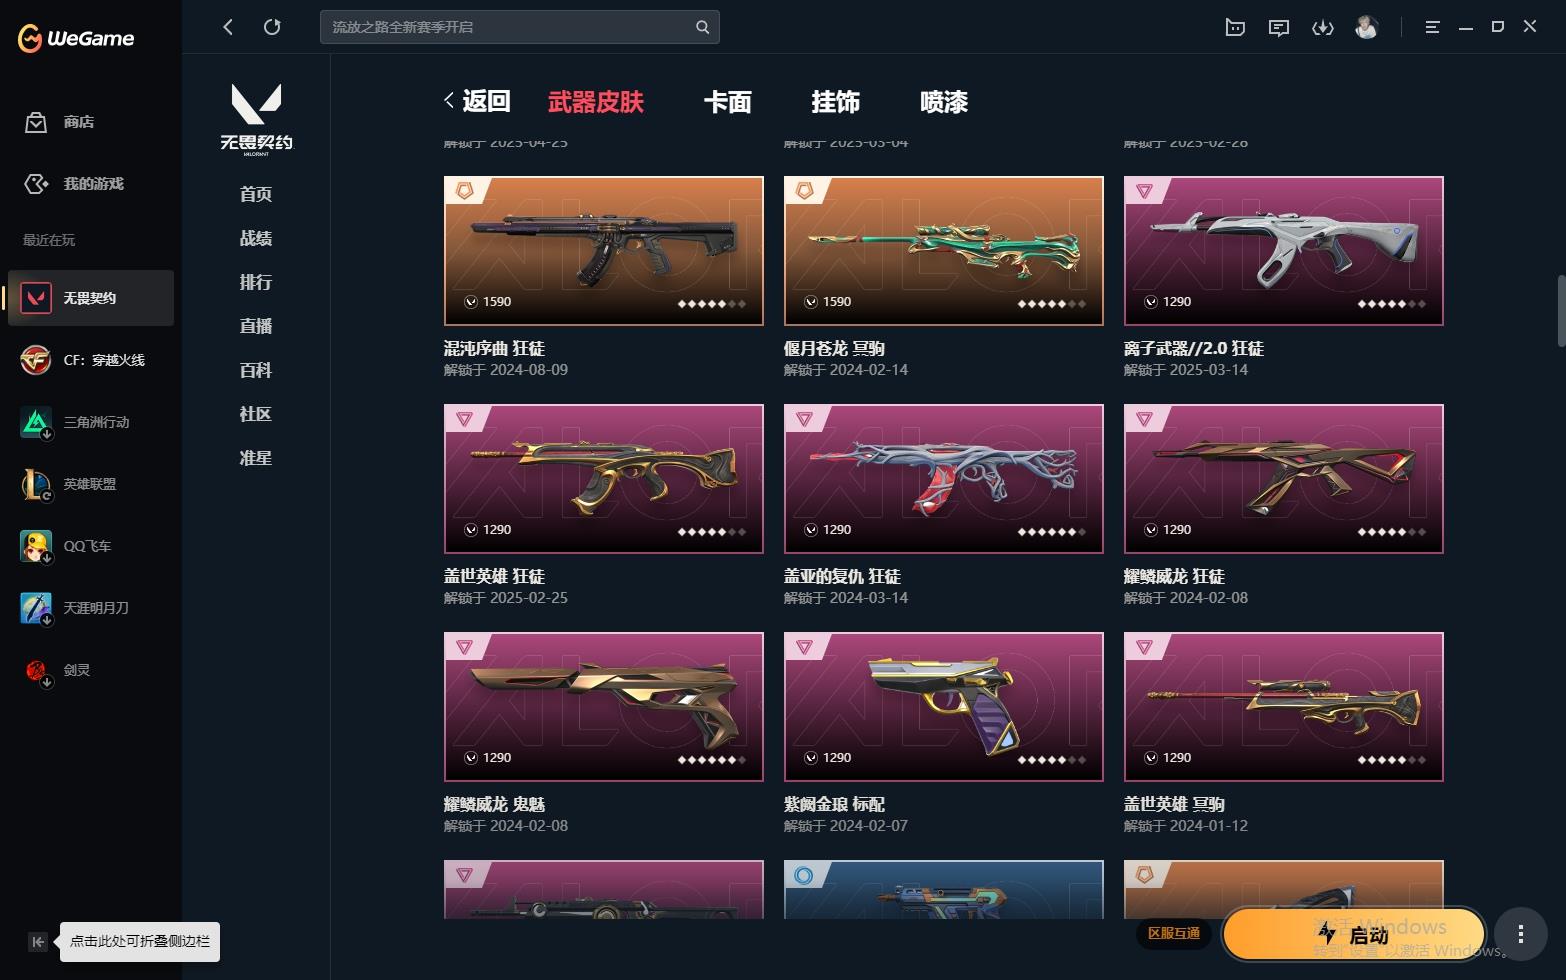
Task: Click the vertical scrollbar thumb
Action: tap(1560, 310)
